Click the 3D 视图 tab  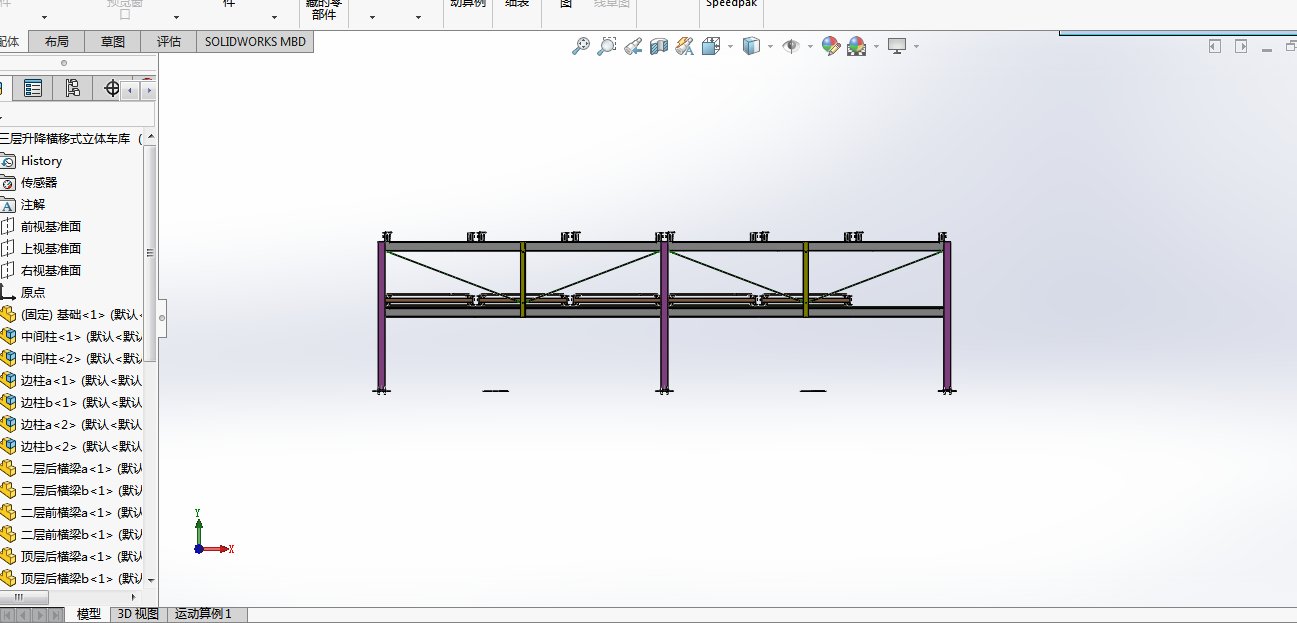click(138, 614)
